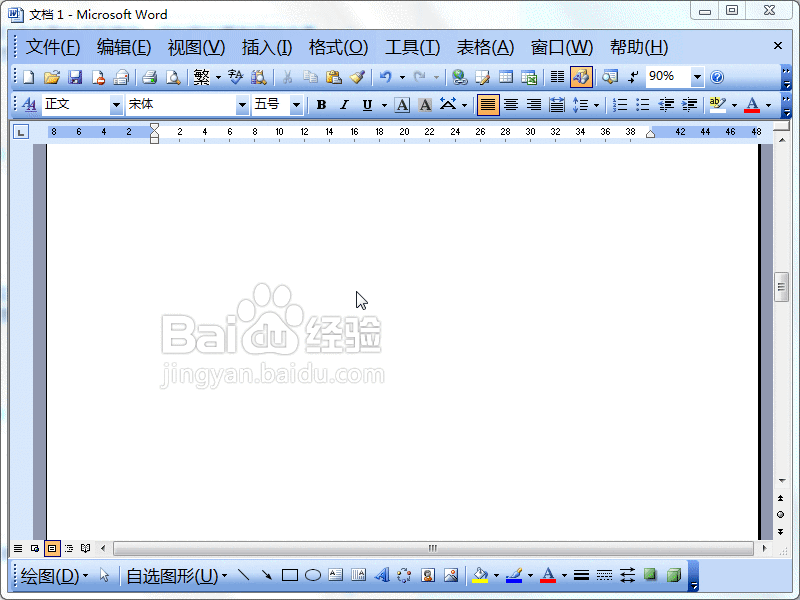Toggle underline formatting
Viewport: 800px width, 600px height.
[x=367, y=105]
